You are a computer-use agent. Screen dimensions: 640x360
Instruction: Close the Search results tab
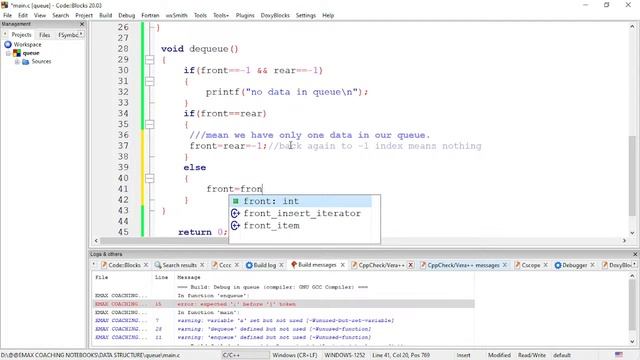tap(202, 265)
